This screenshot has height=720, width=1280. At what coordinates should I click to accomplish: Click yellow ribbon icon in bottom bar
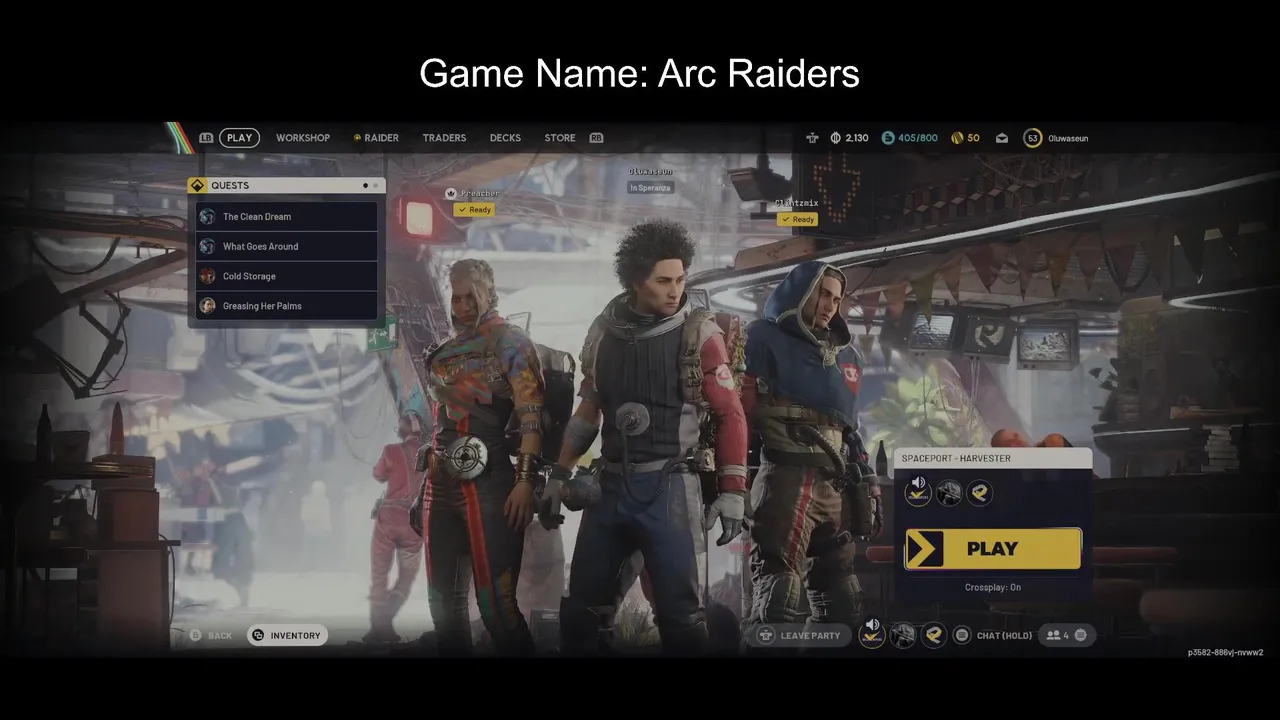[934, 635]
